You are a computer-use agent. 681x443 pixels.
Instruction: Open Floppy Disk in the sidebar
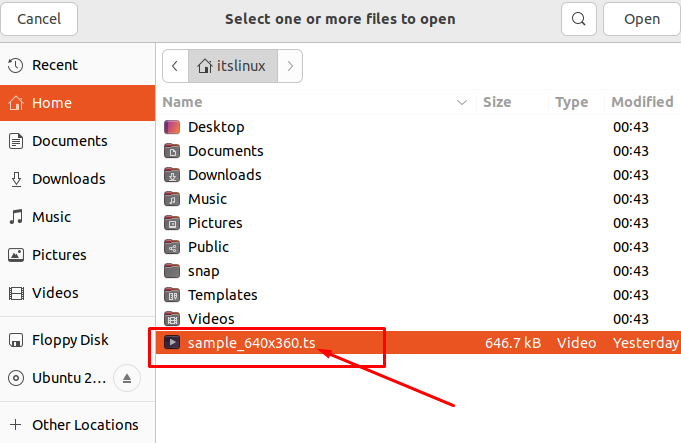pos(77,340)
